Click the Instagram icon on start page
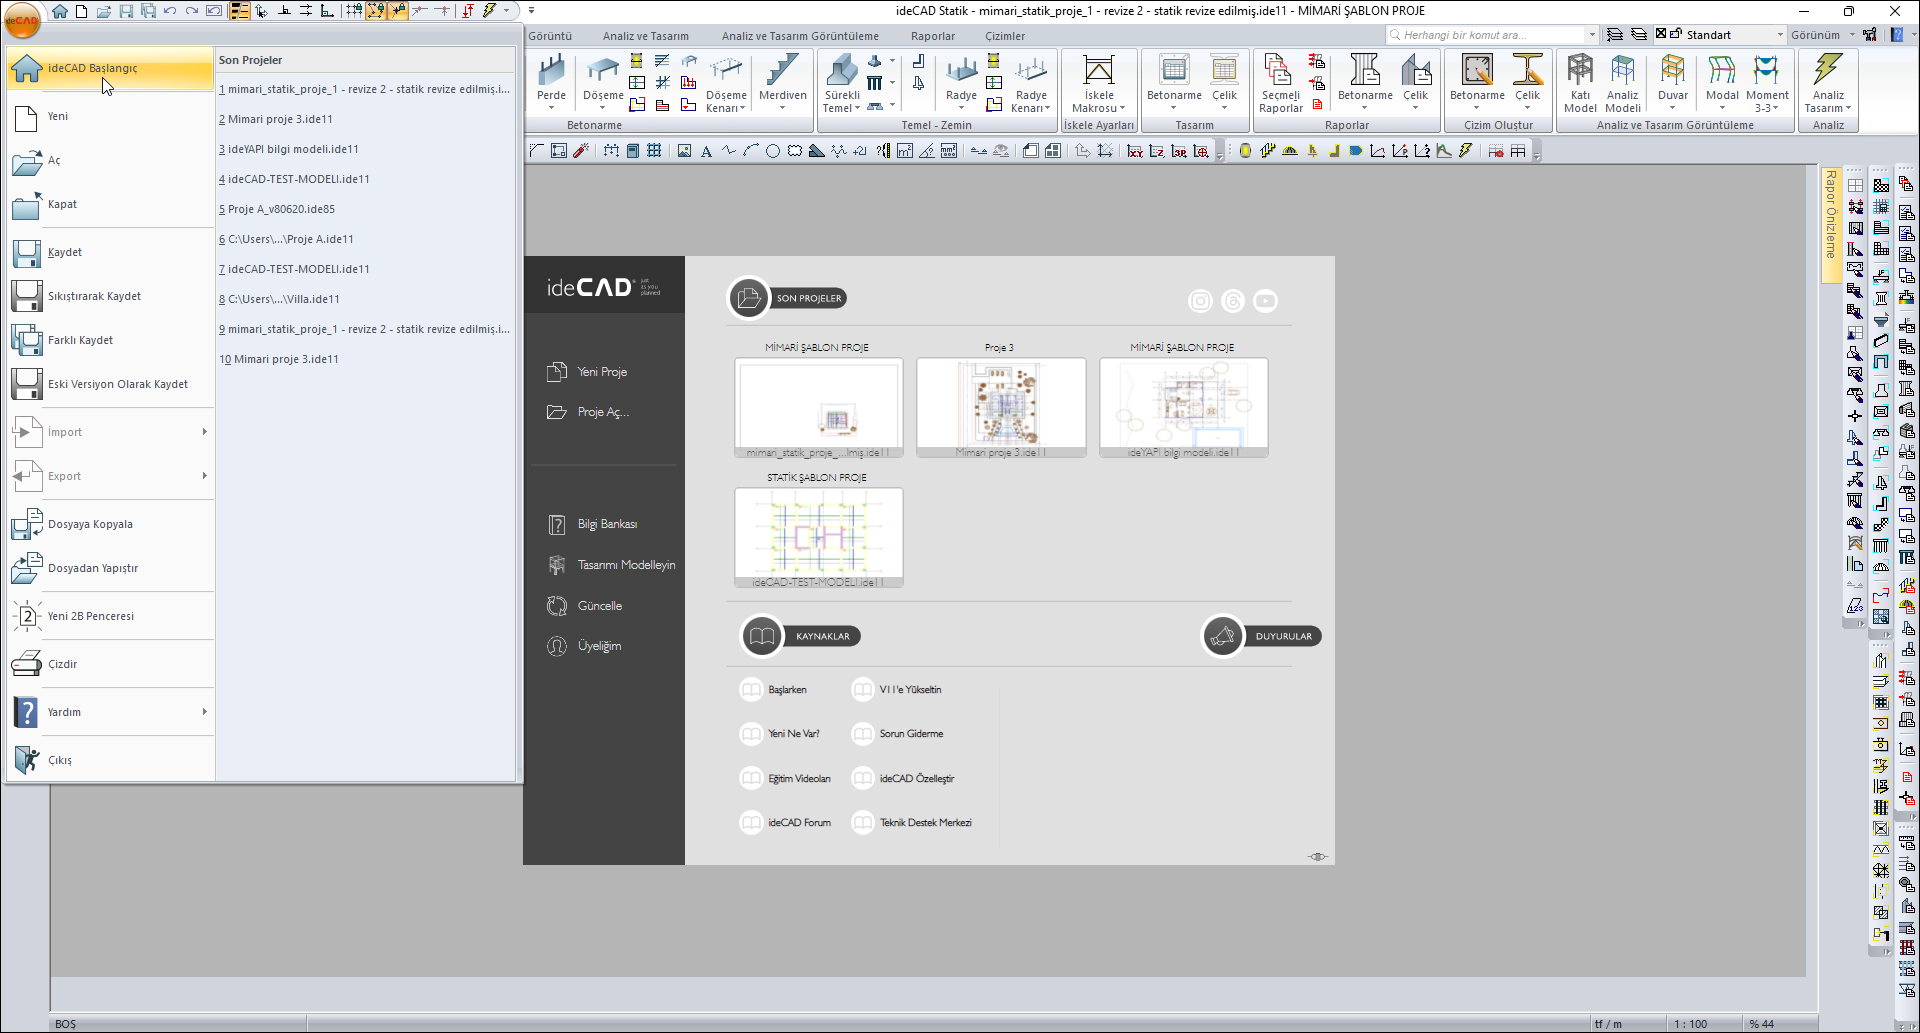1920x1033 pixels. [x=1200, y=301]
